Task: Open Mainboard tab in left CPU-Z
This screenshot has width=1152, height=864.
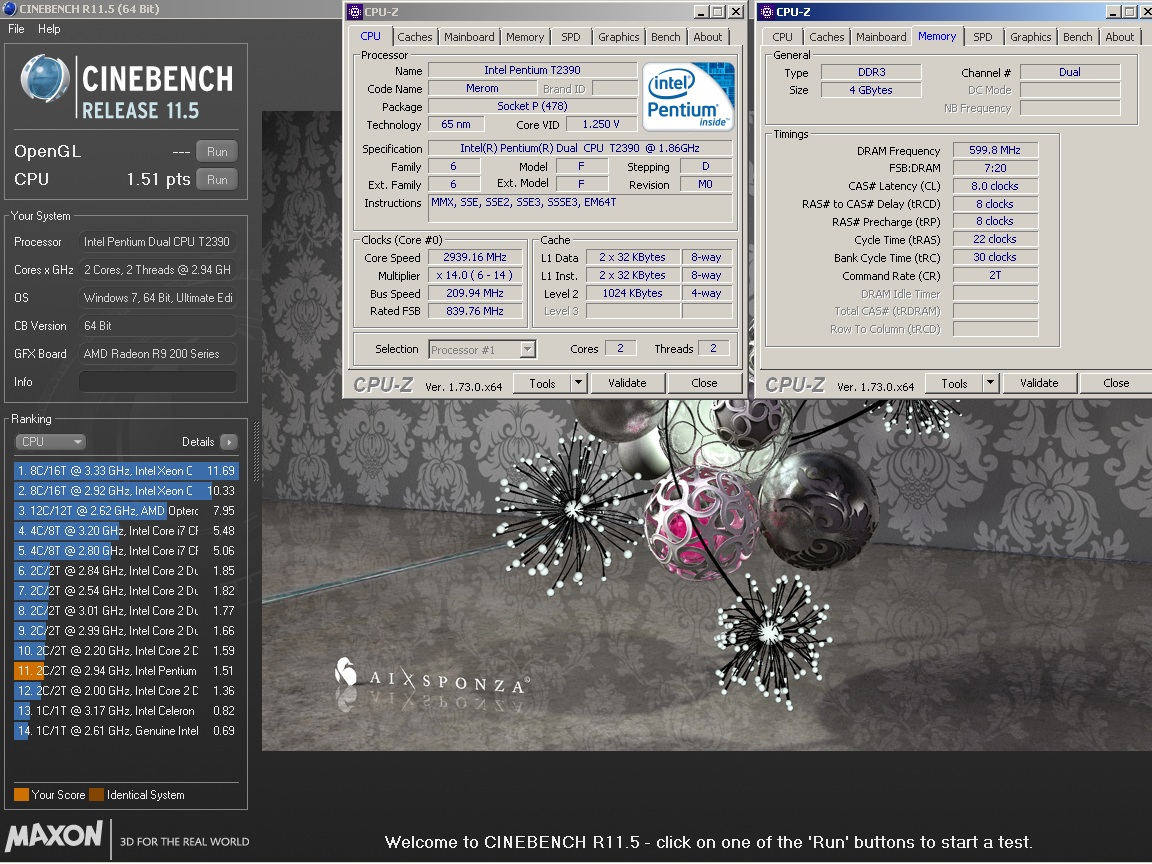Action: pos(469,37)
